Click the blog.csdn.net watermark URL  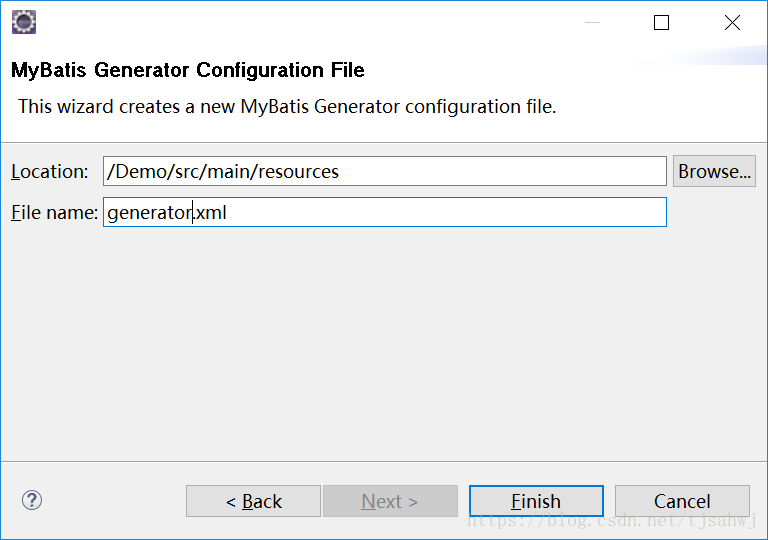pos(612,521)
